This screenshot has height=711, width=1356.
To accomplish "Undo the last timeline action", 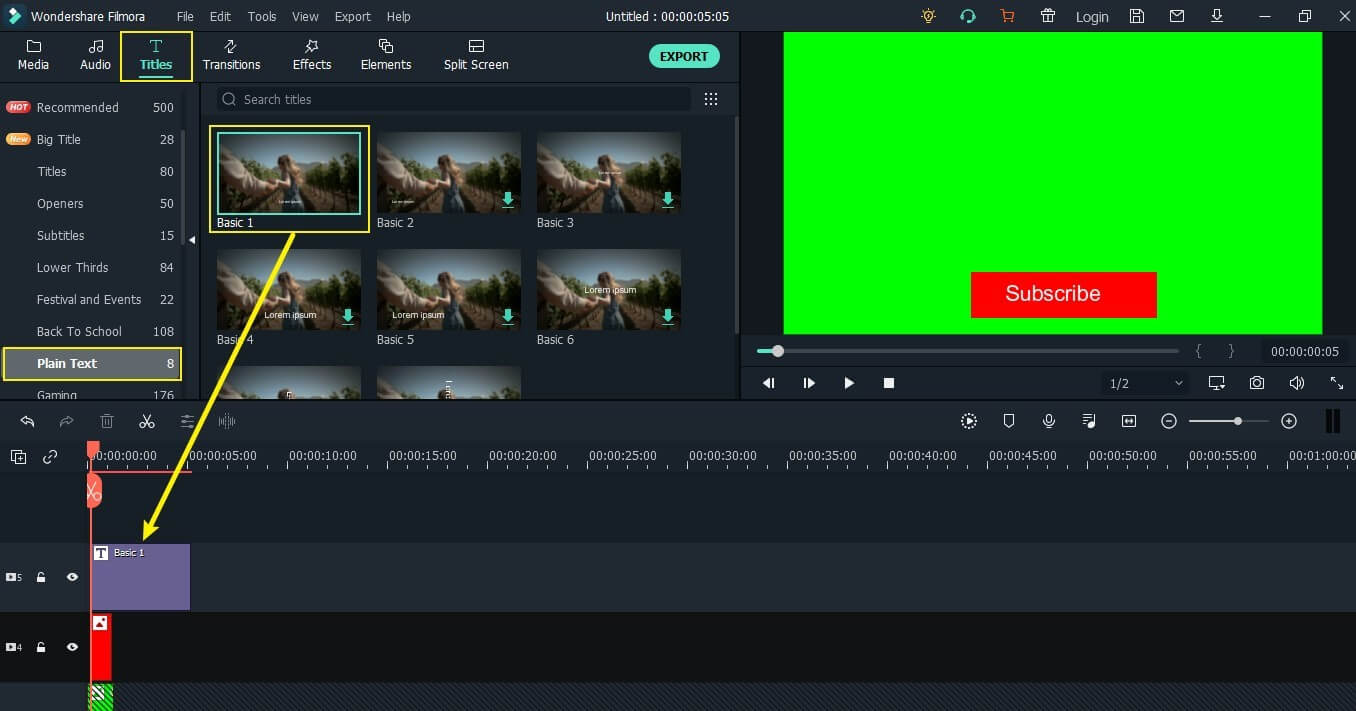I will pos(27,421).
